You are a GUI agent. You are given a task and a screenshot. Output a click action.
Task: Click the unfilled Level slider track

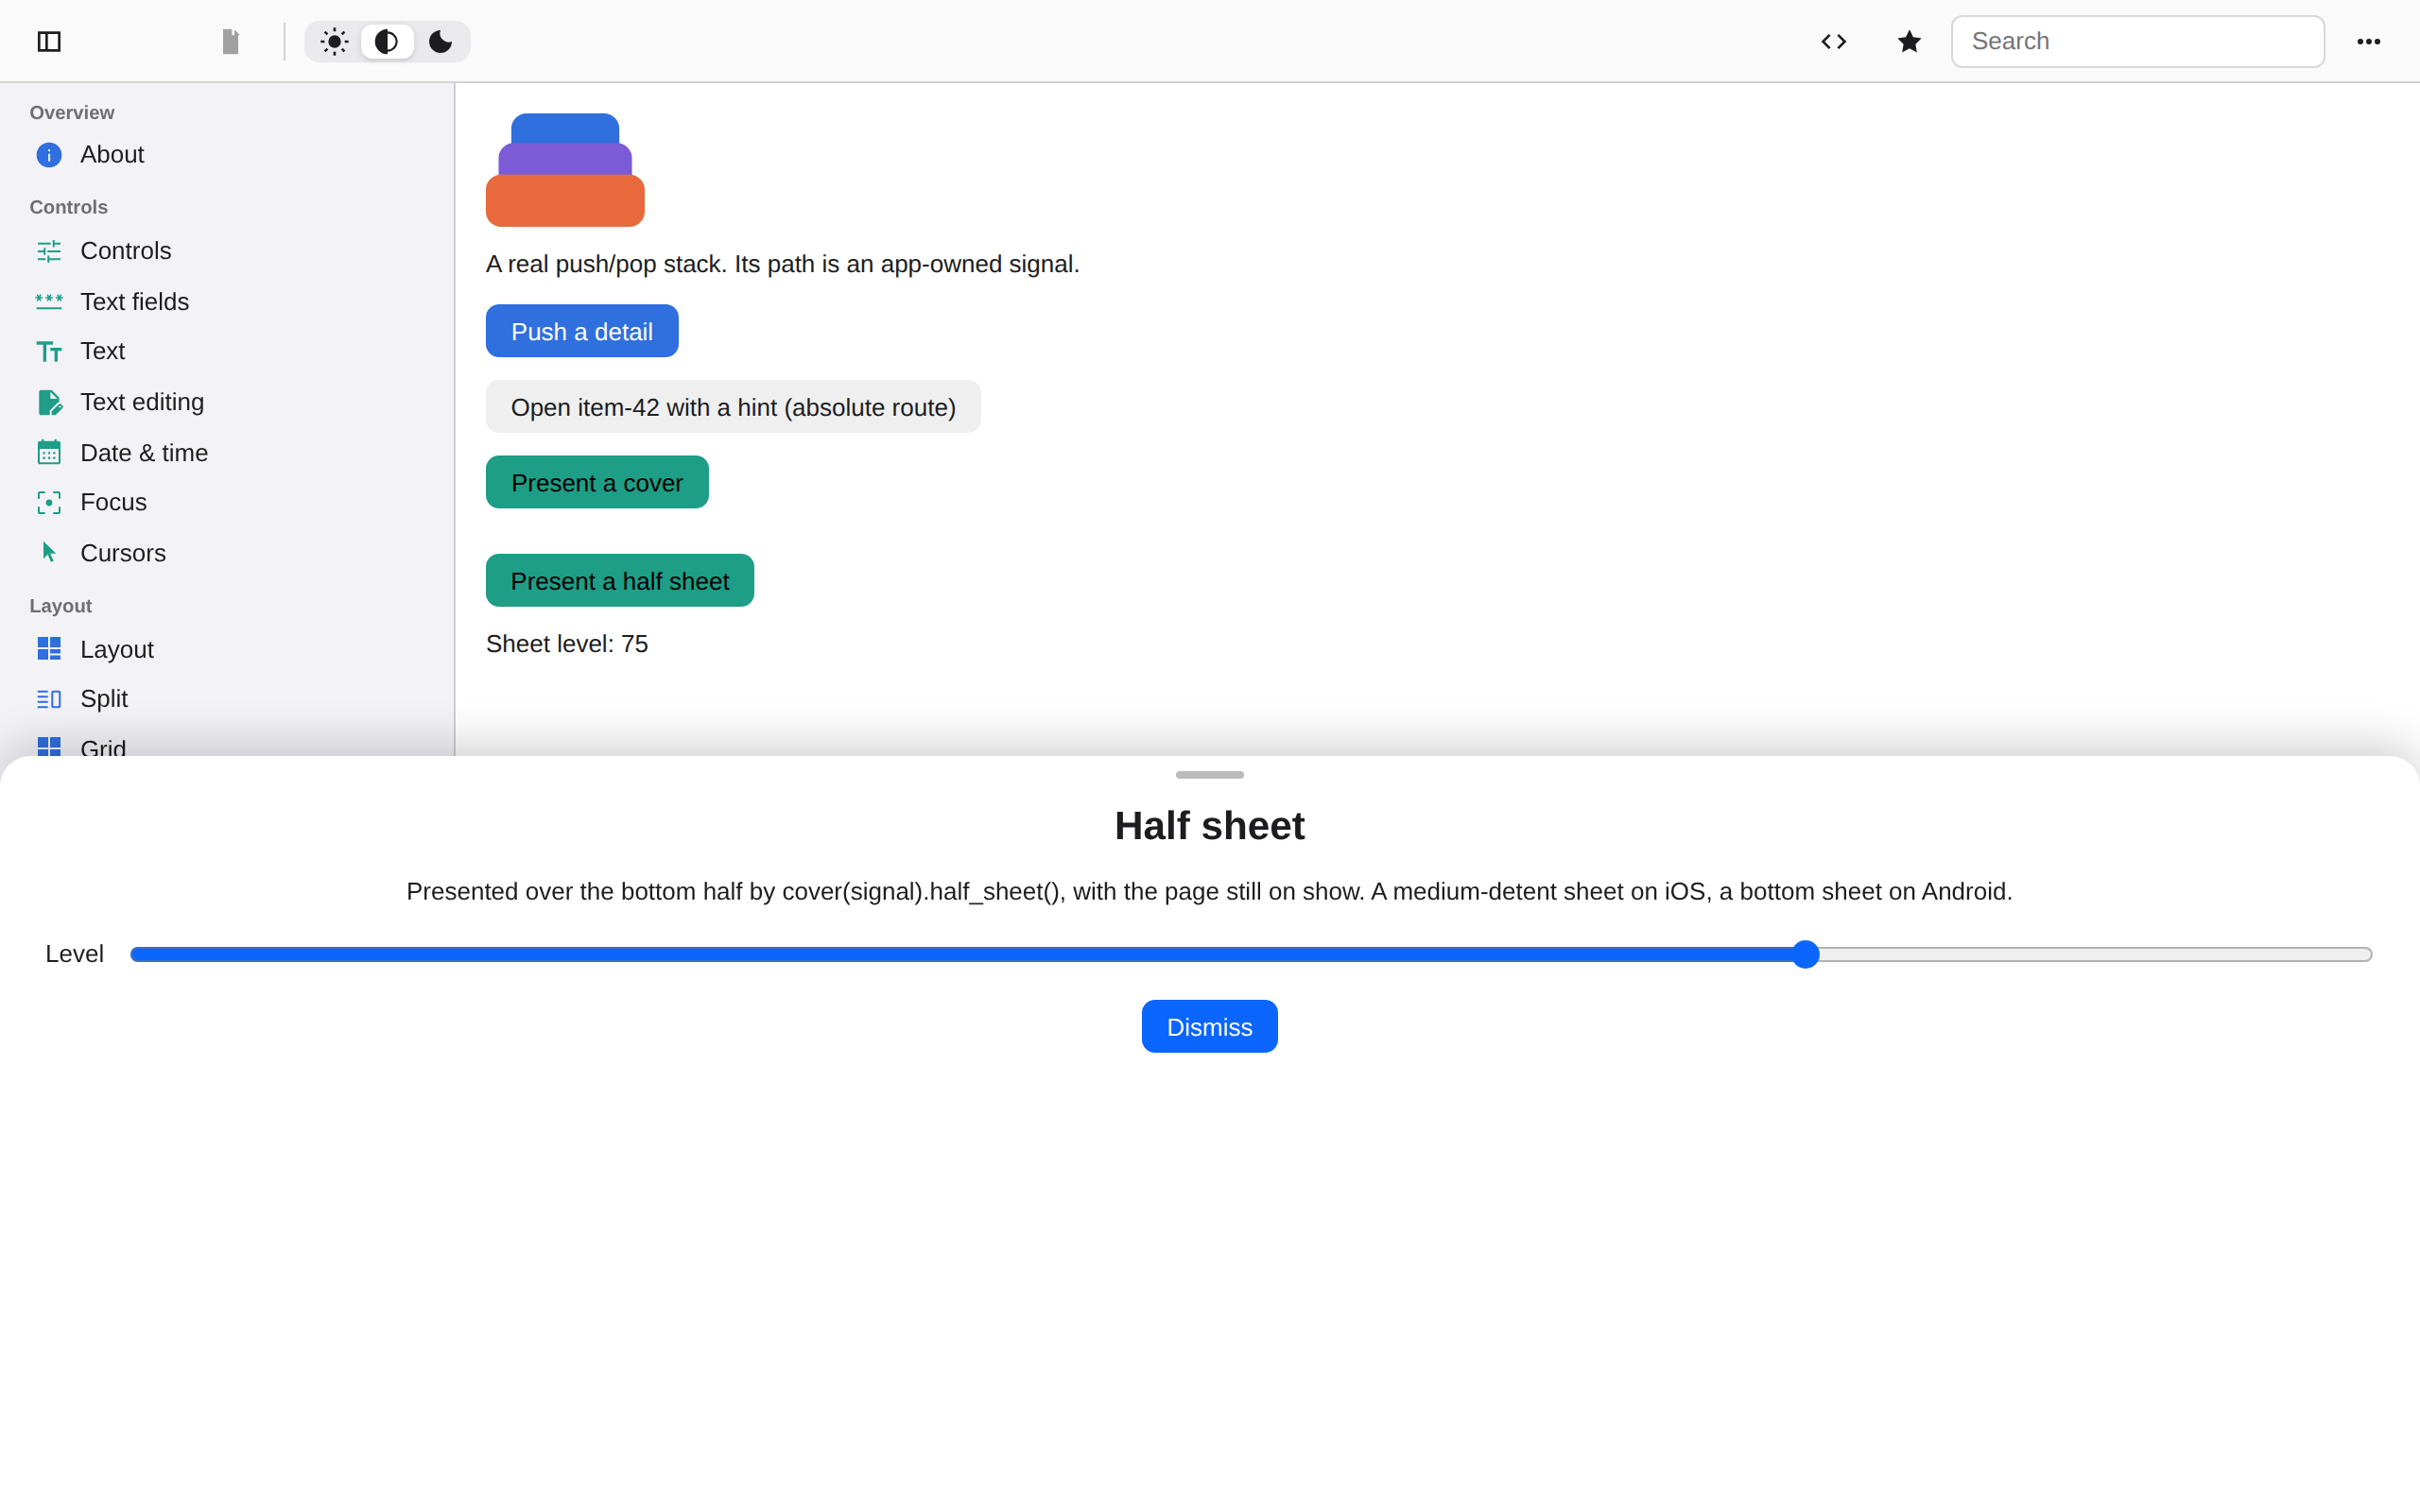(2095, 954)
